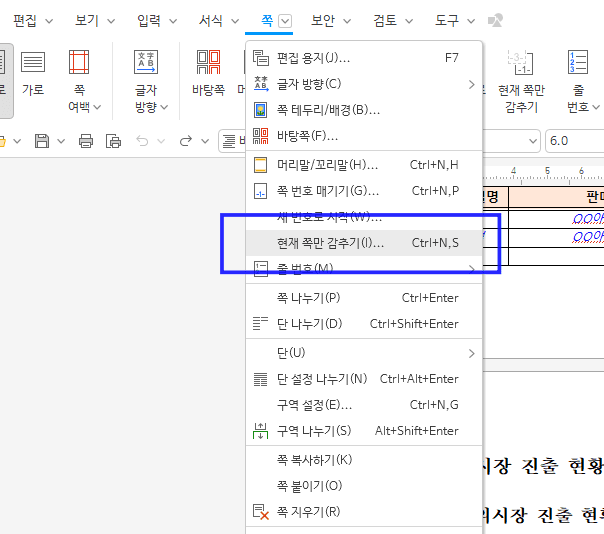This screenshot has width=604, height=534.
Task: Click the save icon in toolbar
Action: click(42, 141)
